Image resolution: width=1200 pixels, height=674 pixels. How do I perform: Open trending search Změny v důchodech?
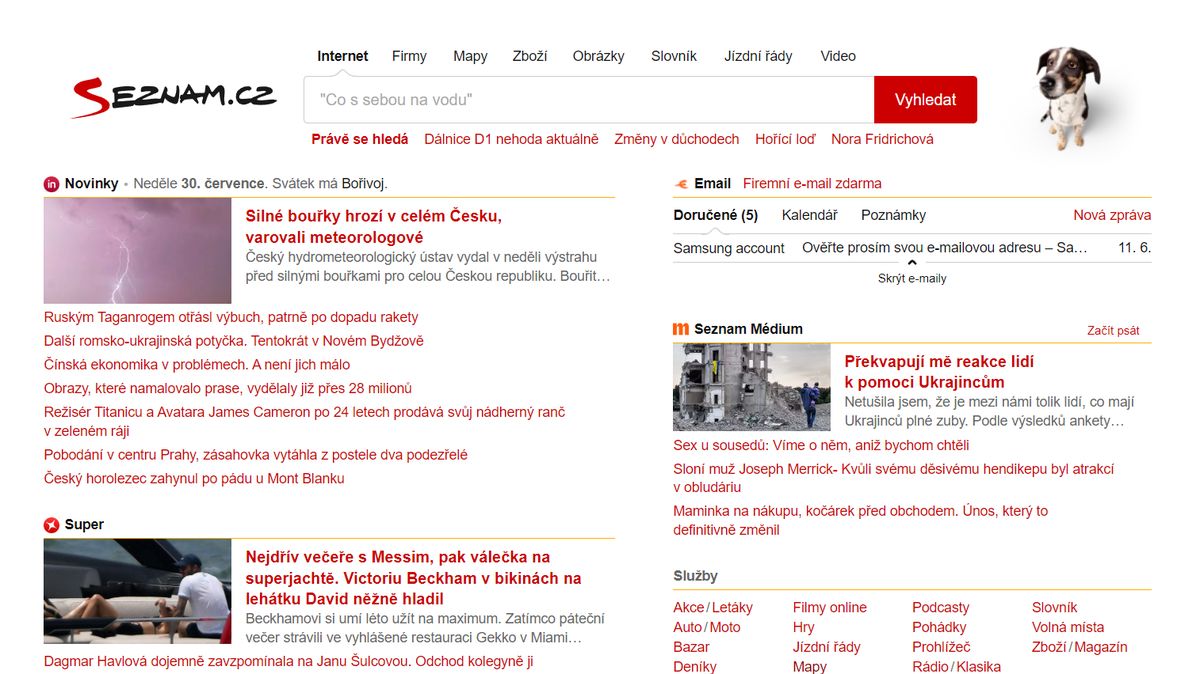(x=677, y=139)
